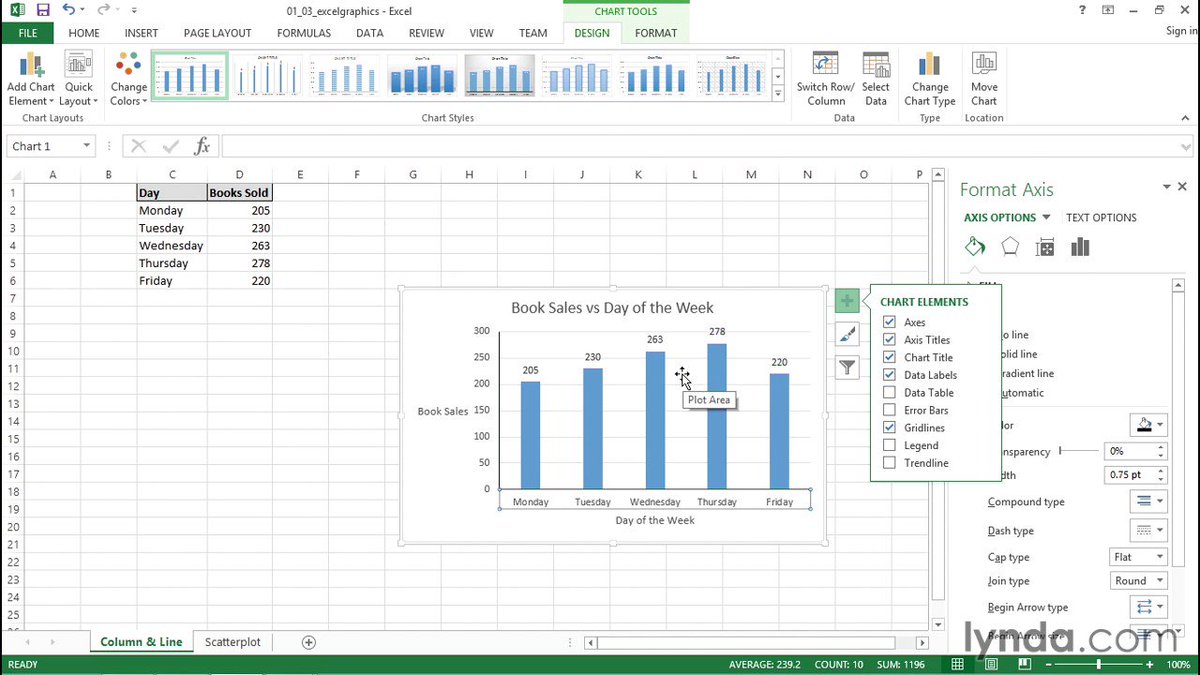Check the Legend checkbox

pyautogui.click(x=889, y=445)
